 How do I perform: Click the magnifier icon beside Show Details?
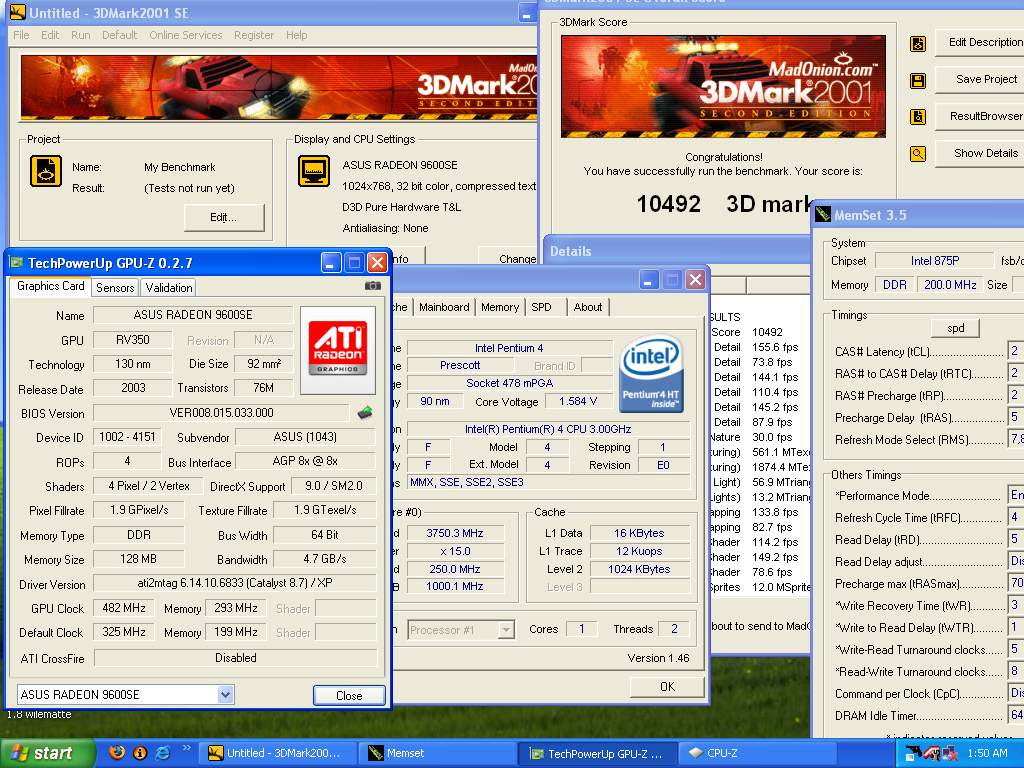[918, 153]
